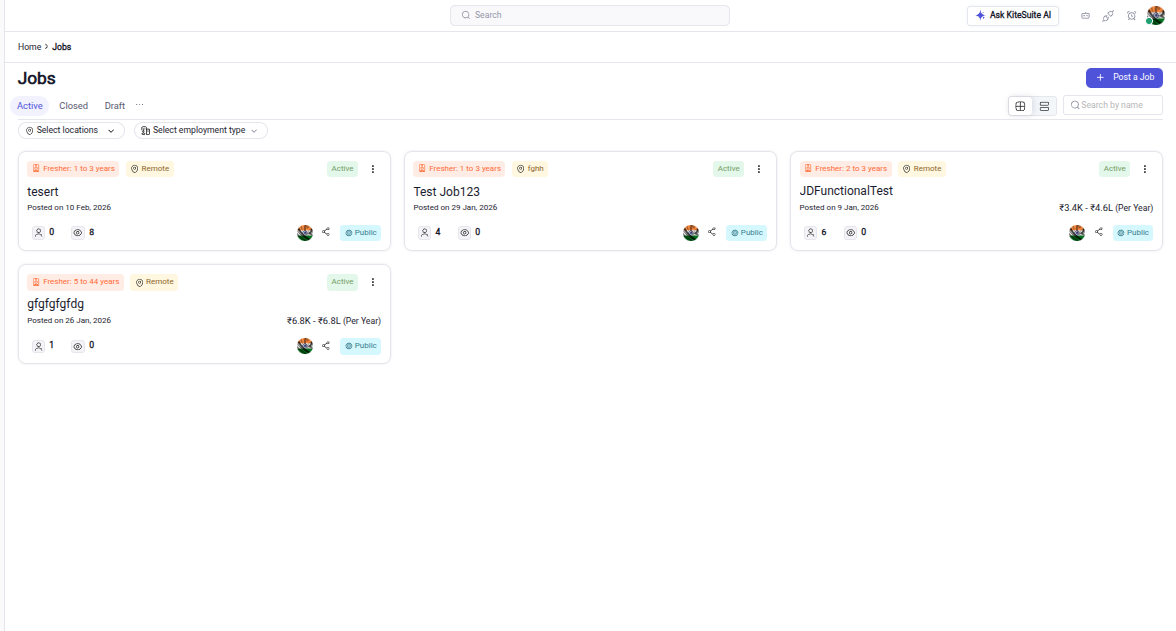Click applicants icon on JDFunctionalTest card
Viewport: 1176px width, 631px height.
tap(810, 233)
